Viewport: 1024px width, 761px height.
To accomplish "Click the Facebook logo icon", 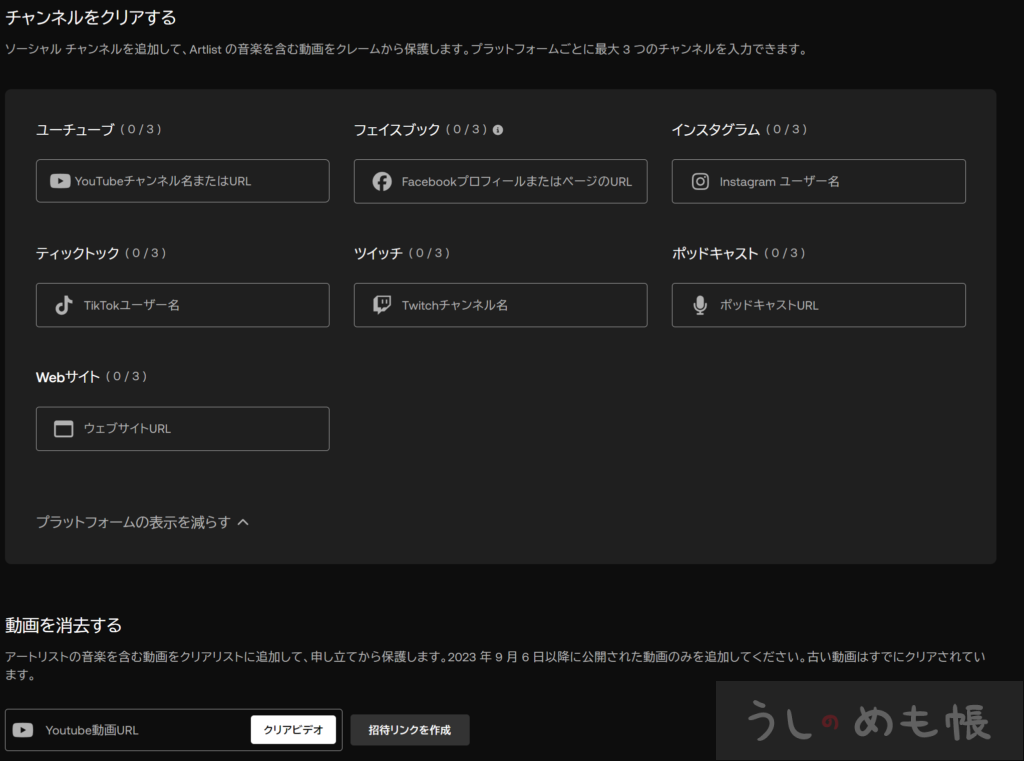I will click(382, 182).
